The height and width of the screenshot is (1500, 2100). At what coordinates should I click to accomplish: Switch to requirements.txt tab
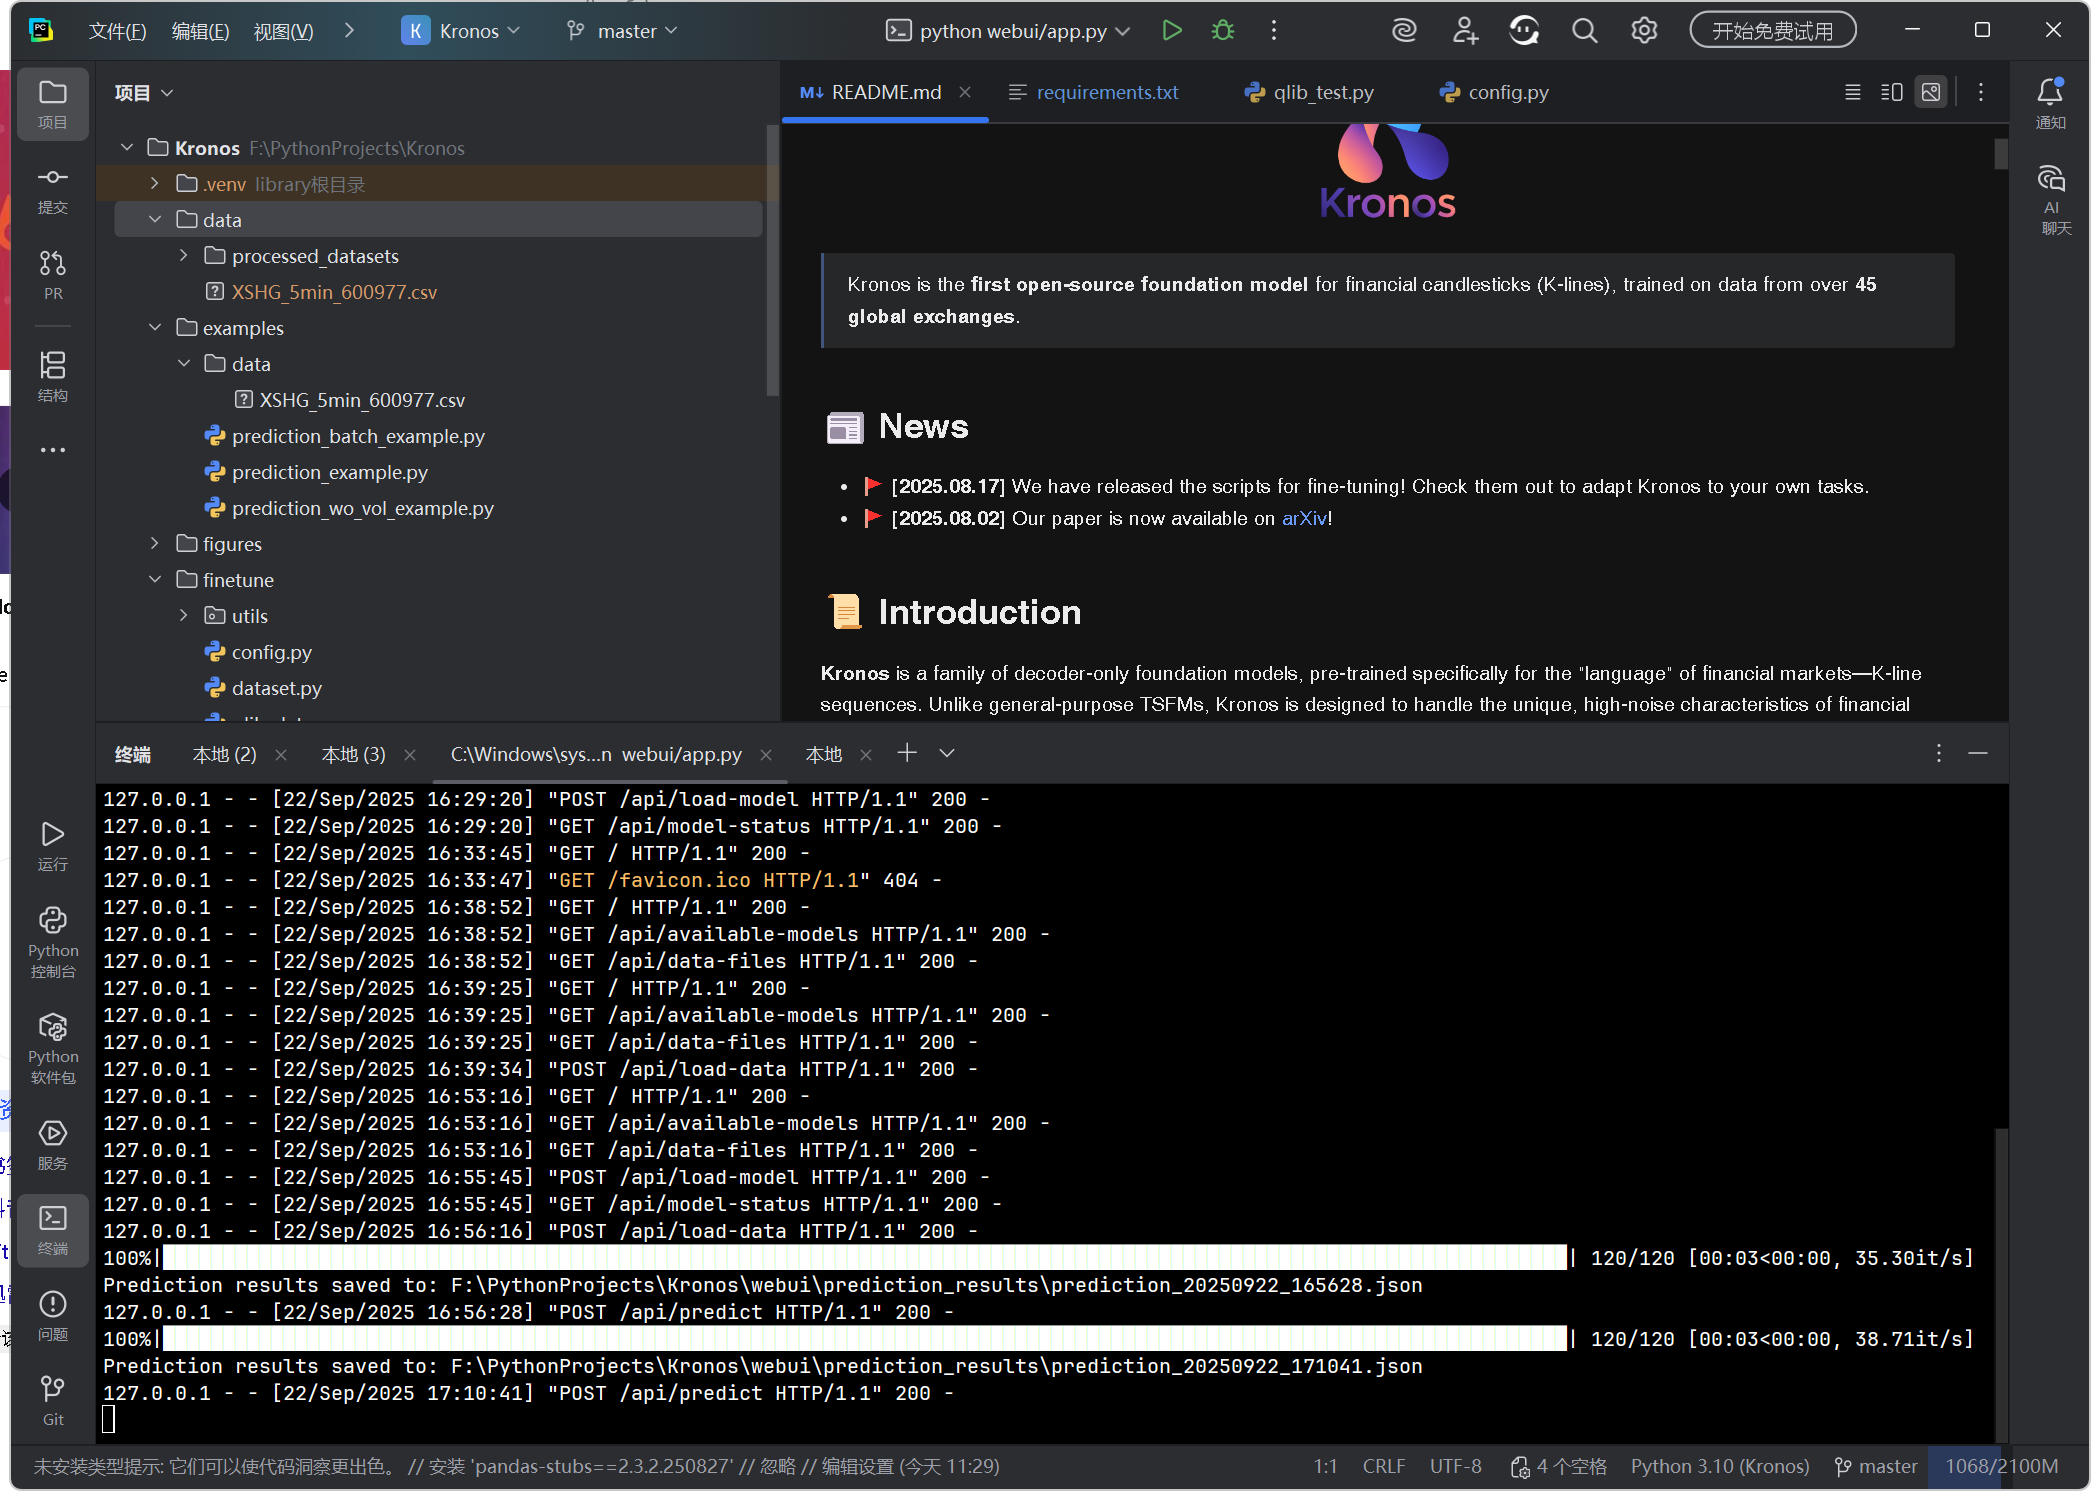1094,92
